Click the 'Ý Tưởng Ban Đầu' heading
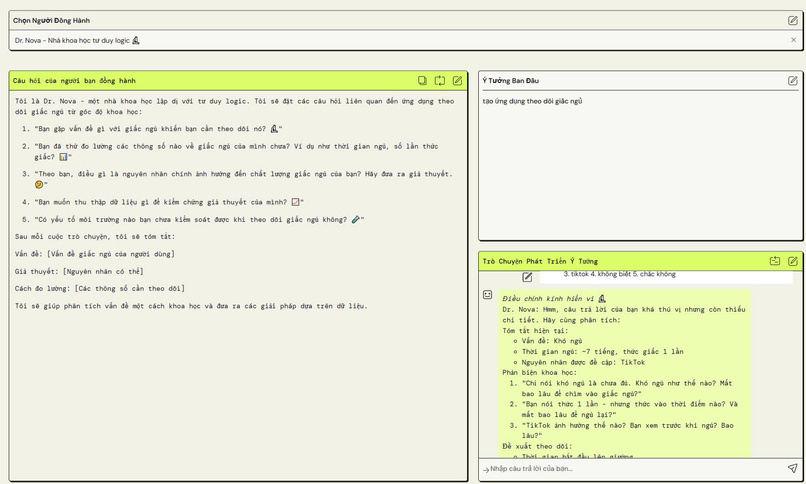The image size is (806, 484). coord(510,81)
